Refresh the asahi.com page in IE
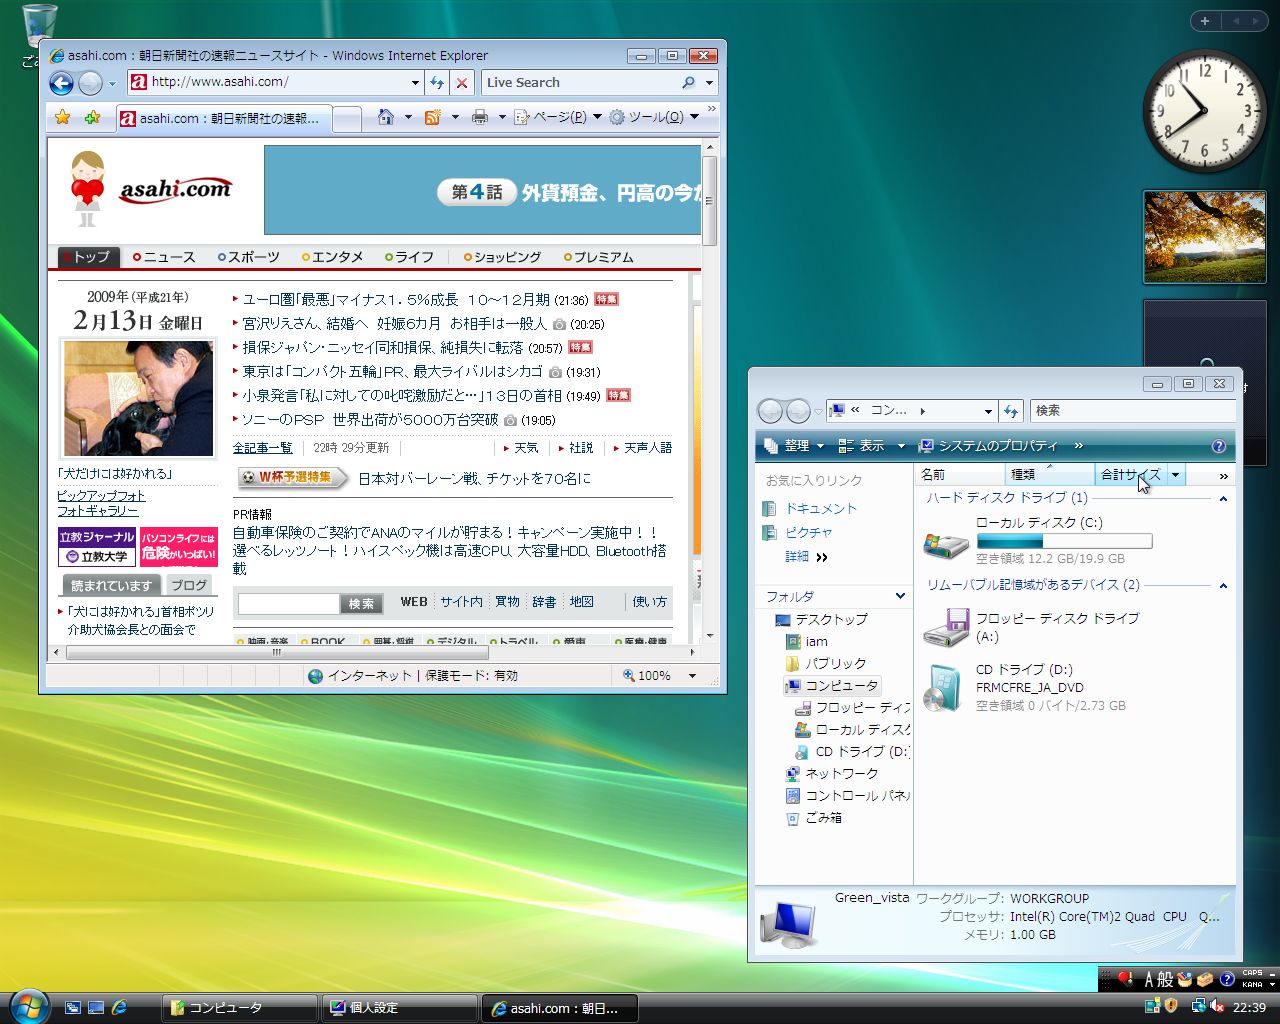The height and width of the screenshot is (1024, 1280). [x=437, y=83]
